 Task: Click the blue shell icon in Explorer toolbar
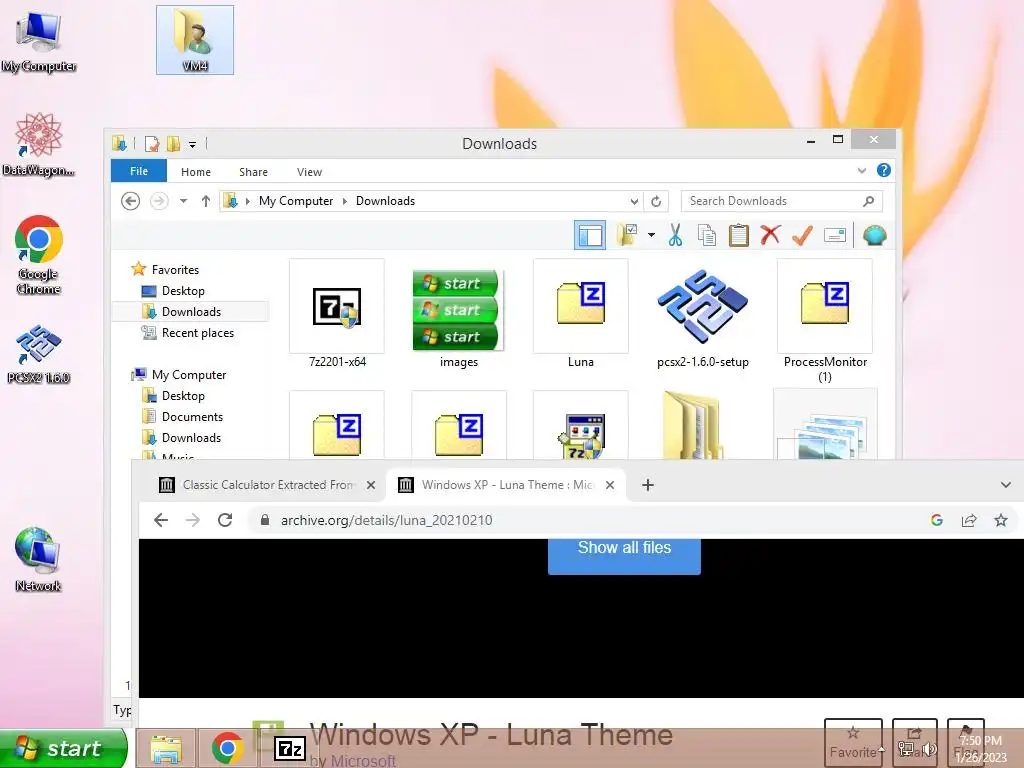[874, 235]
